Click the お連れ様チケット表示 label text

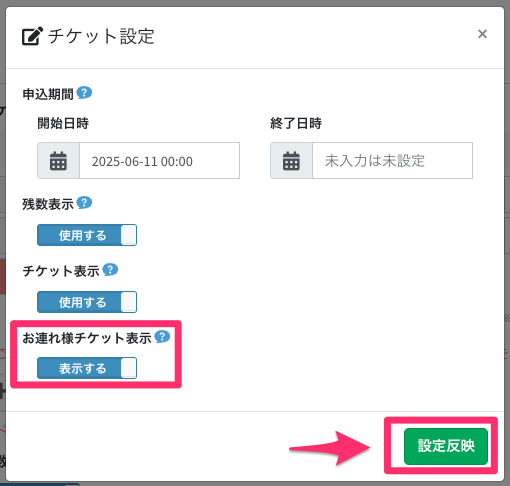[x=87, y=338]
